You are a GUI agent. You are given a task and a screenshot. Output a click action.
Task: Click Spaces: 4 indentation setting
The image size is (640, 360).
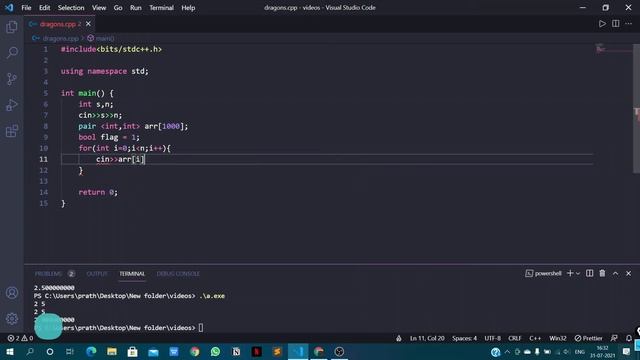click(x=464, y=338)
